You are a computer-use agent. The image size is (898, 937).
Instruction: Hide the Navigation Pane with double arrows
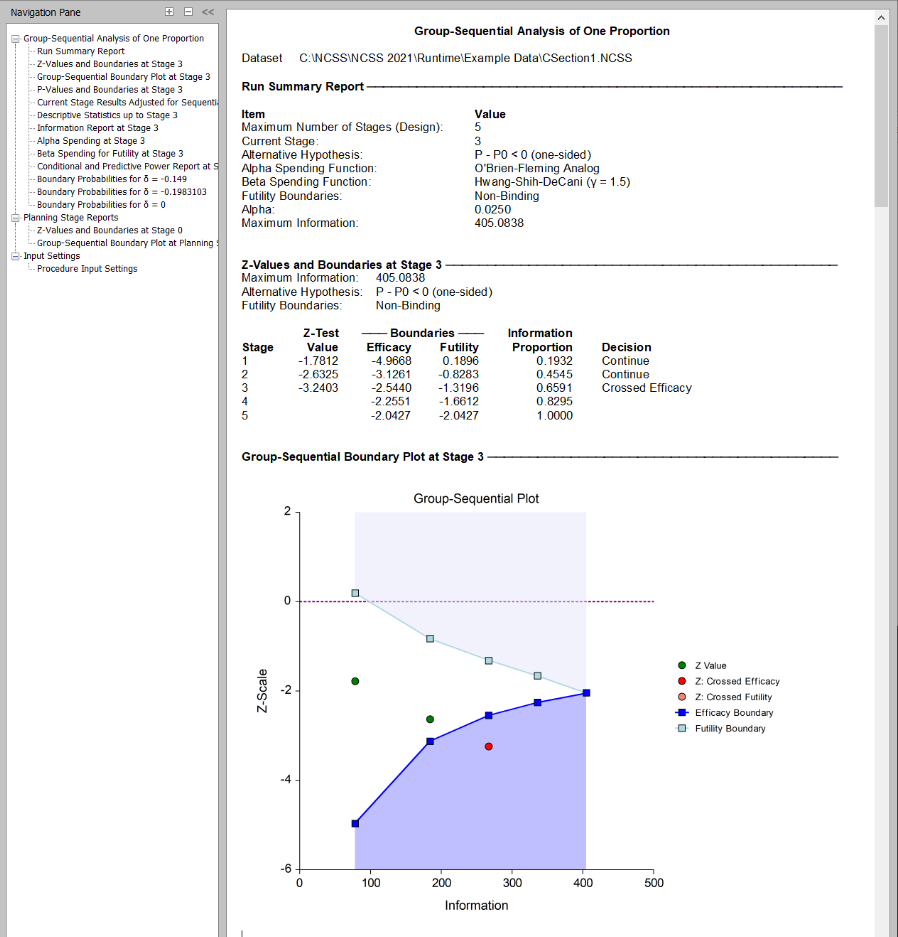pyautogui.click(x=208, y=12)
